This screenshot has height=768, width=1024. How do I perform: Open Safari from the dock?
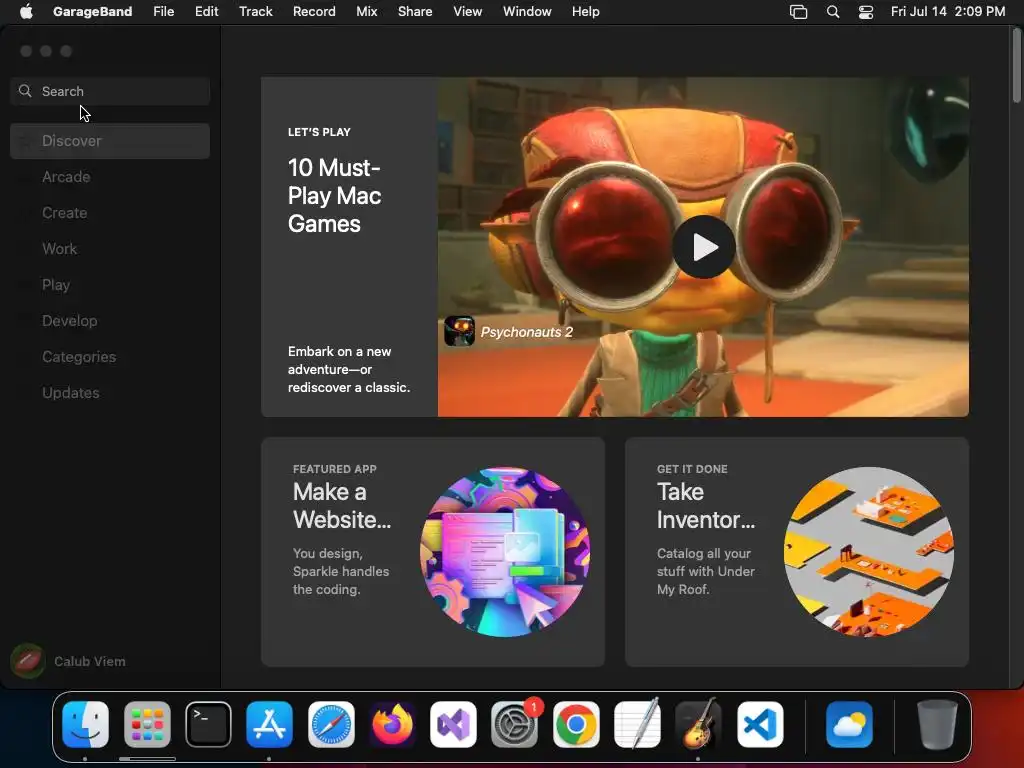click(x=331, y=724)
